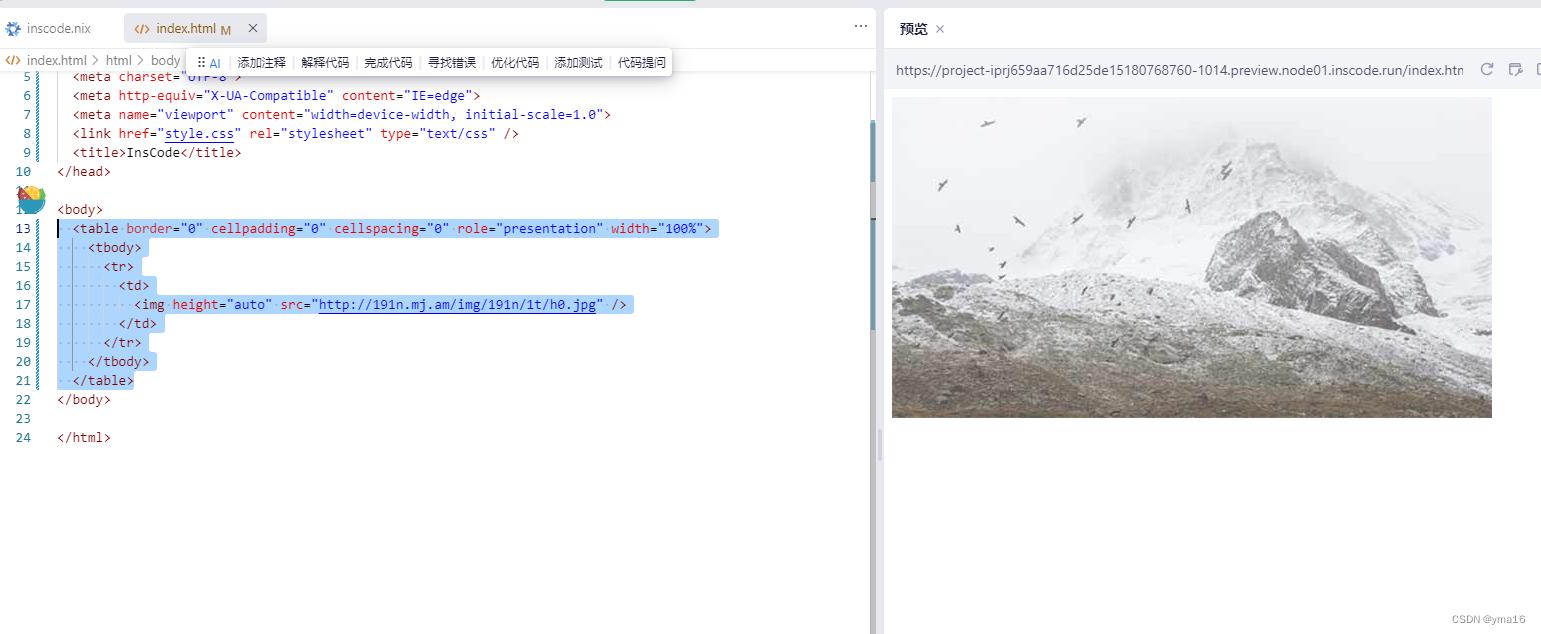Click the preview edit window icon
This screenshot has height=634, width=1541.
click(1516, 69)
